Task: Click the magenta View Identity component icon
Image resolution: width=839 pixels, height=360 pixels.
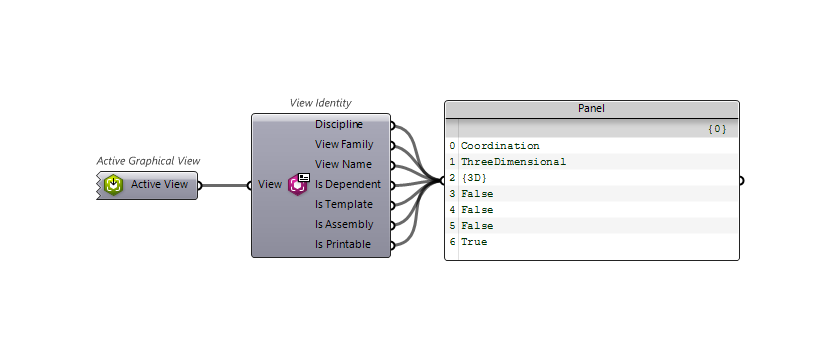Action: coord(298,185)
